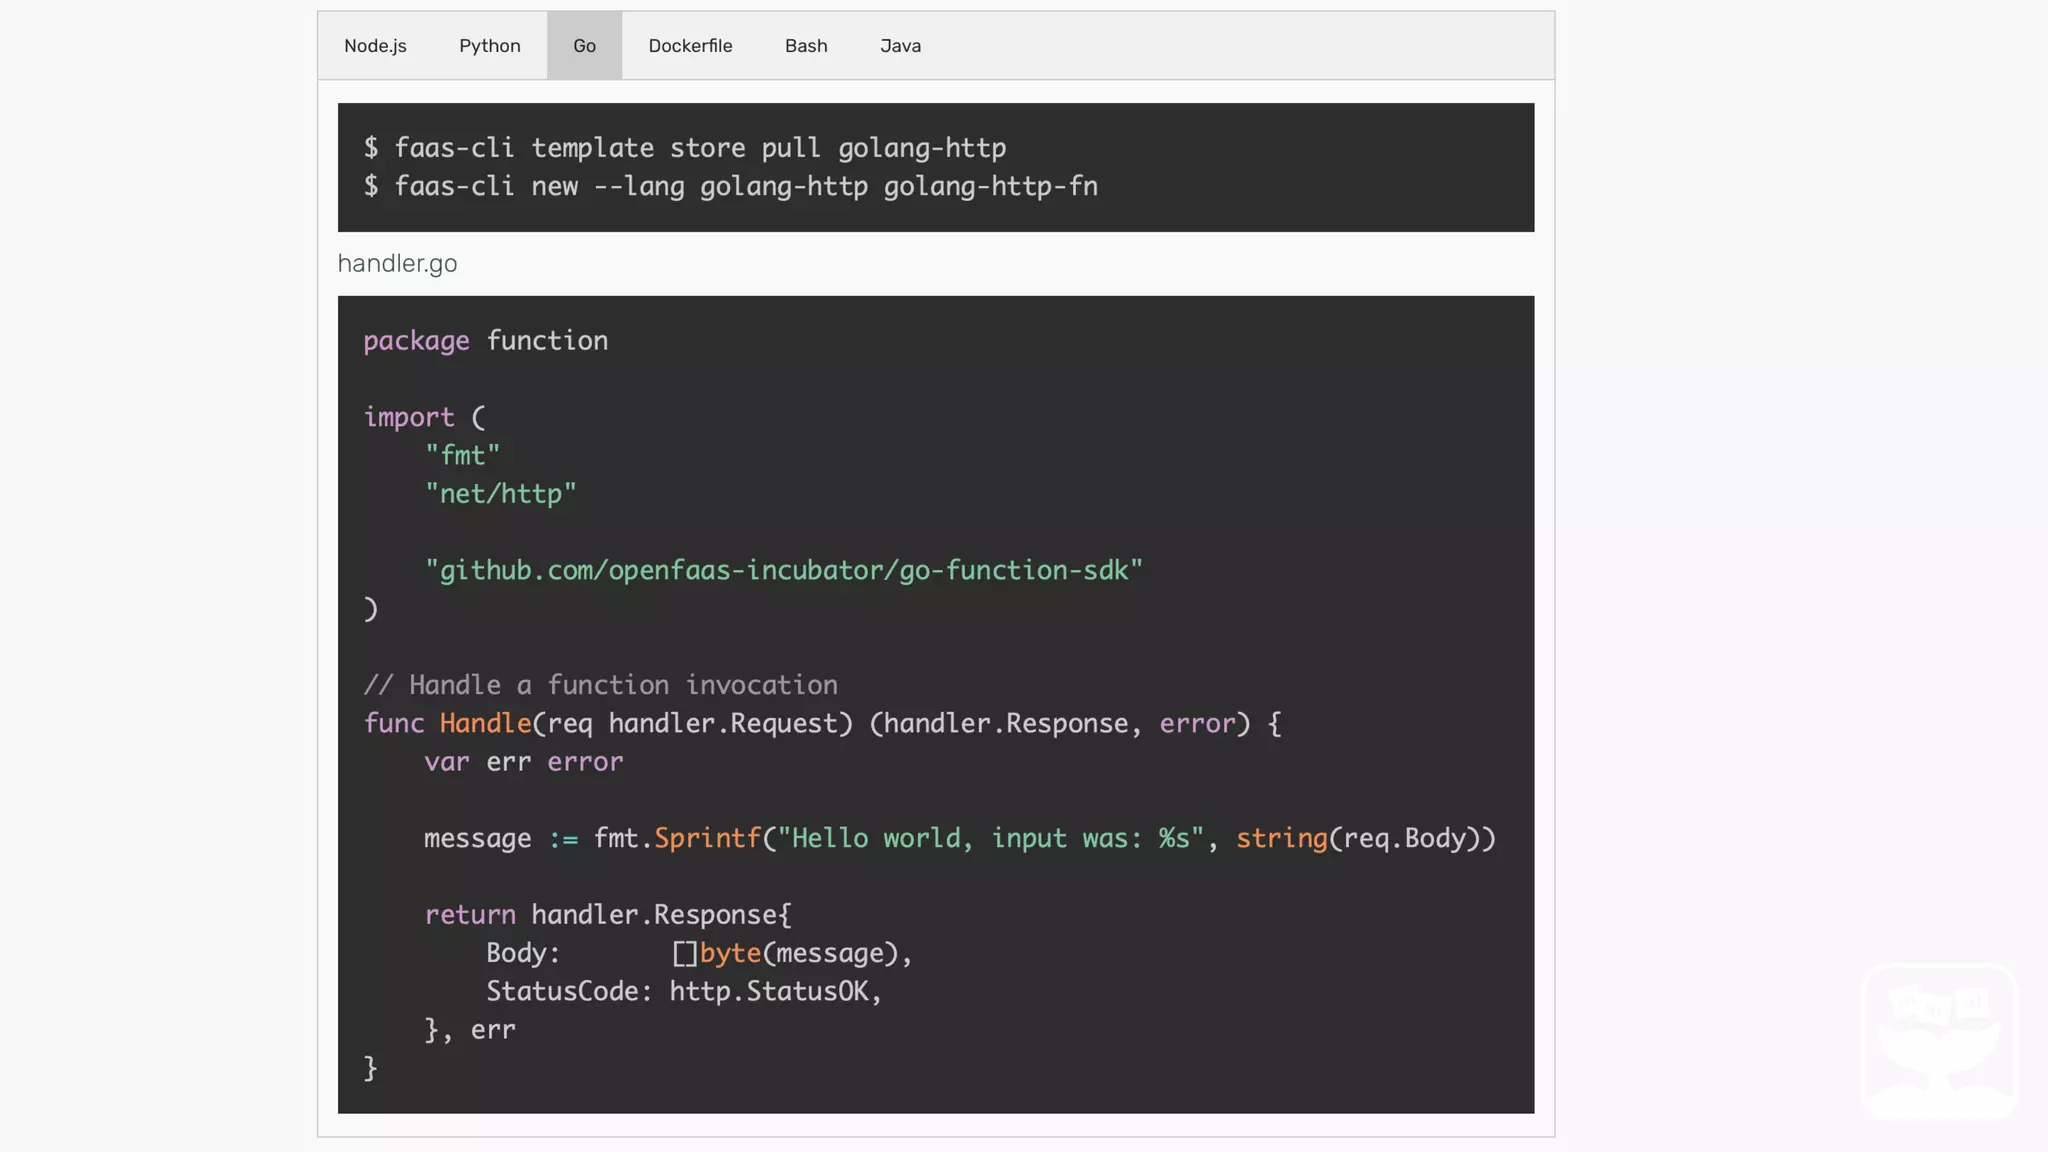
Task: Click the "fmt" import string
Action: click(462, 456)
